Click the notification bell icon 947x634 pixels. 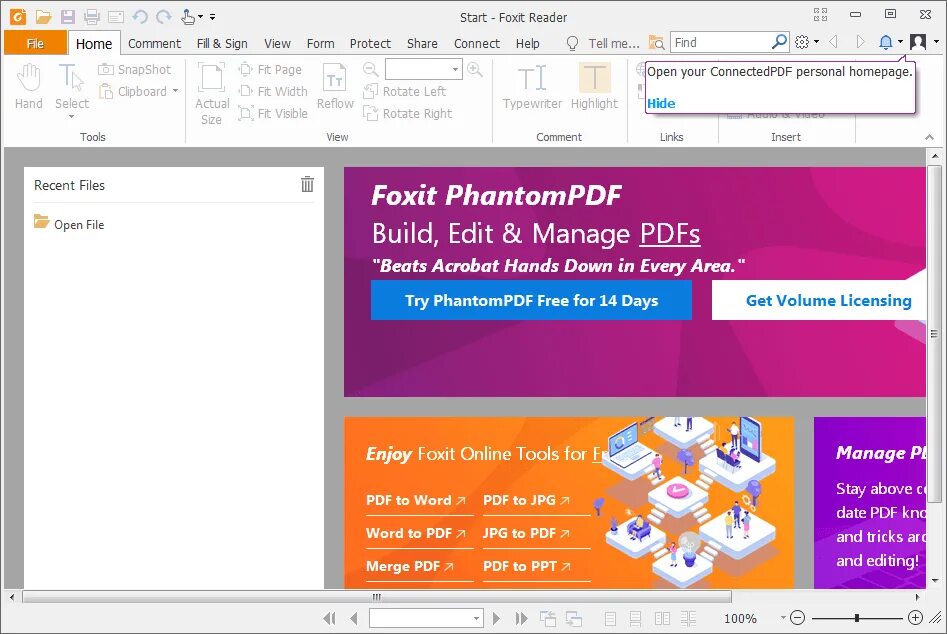885,42
